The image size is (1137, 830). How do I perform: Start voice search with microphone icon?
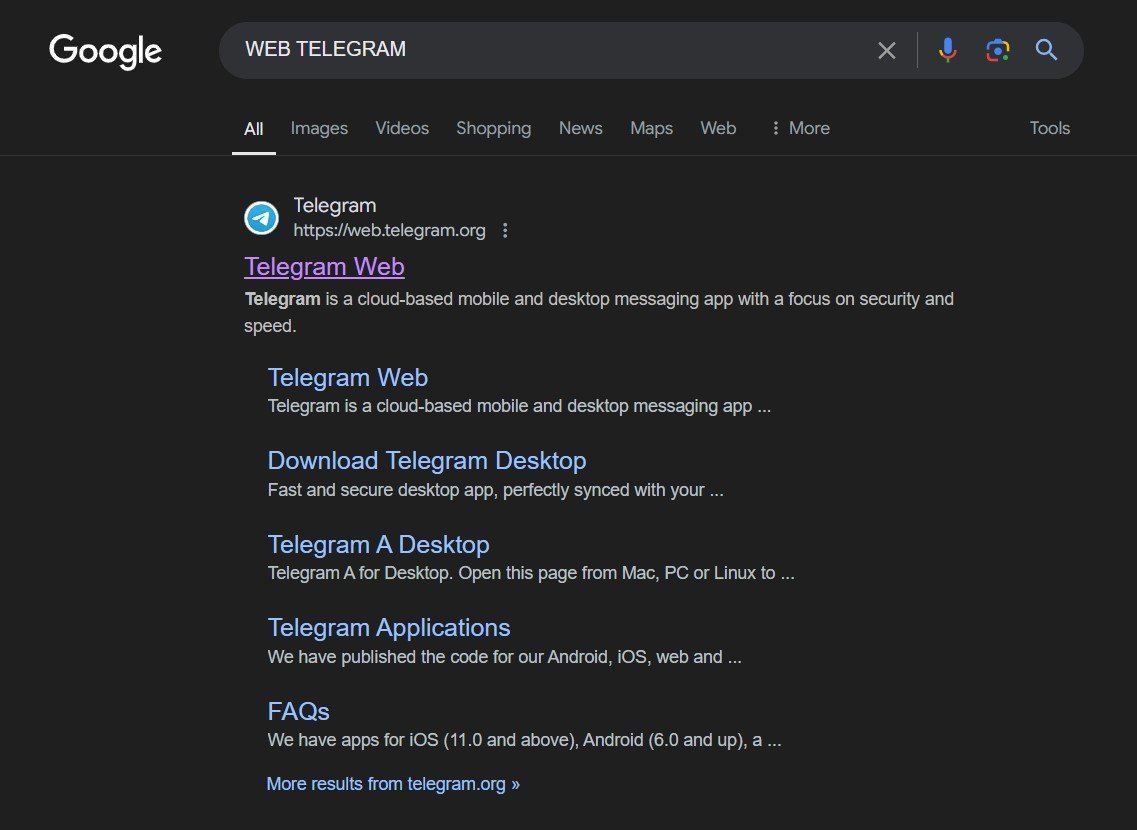point(947,50)
